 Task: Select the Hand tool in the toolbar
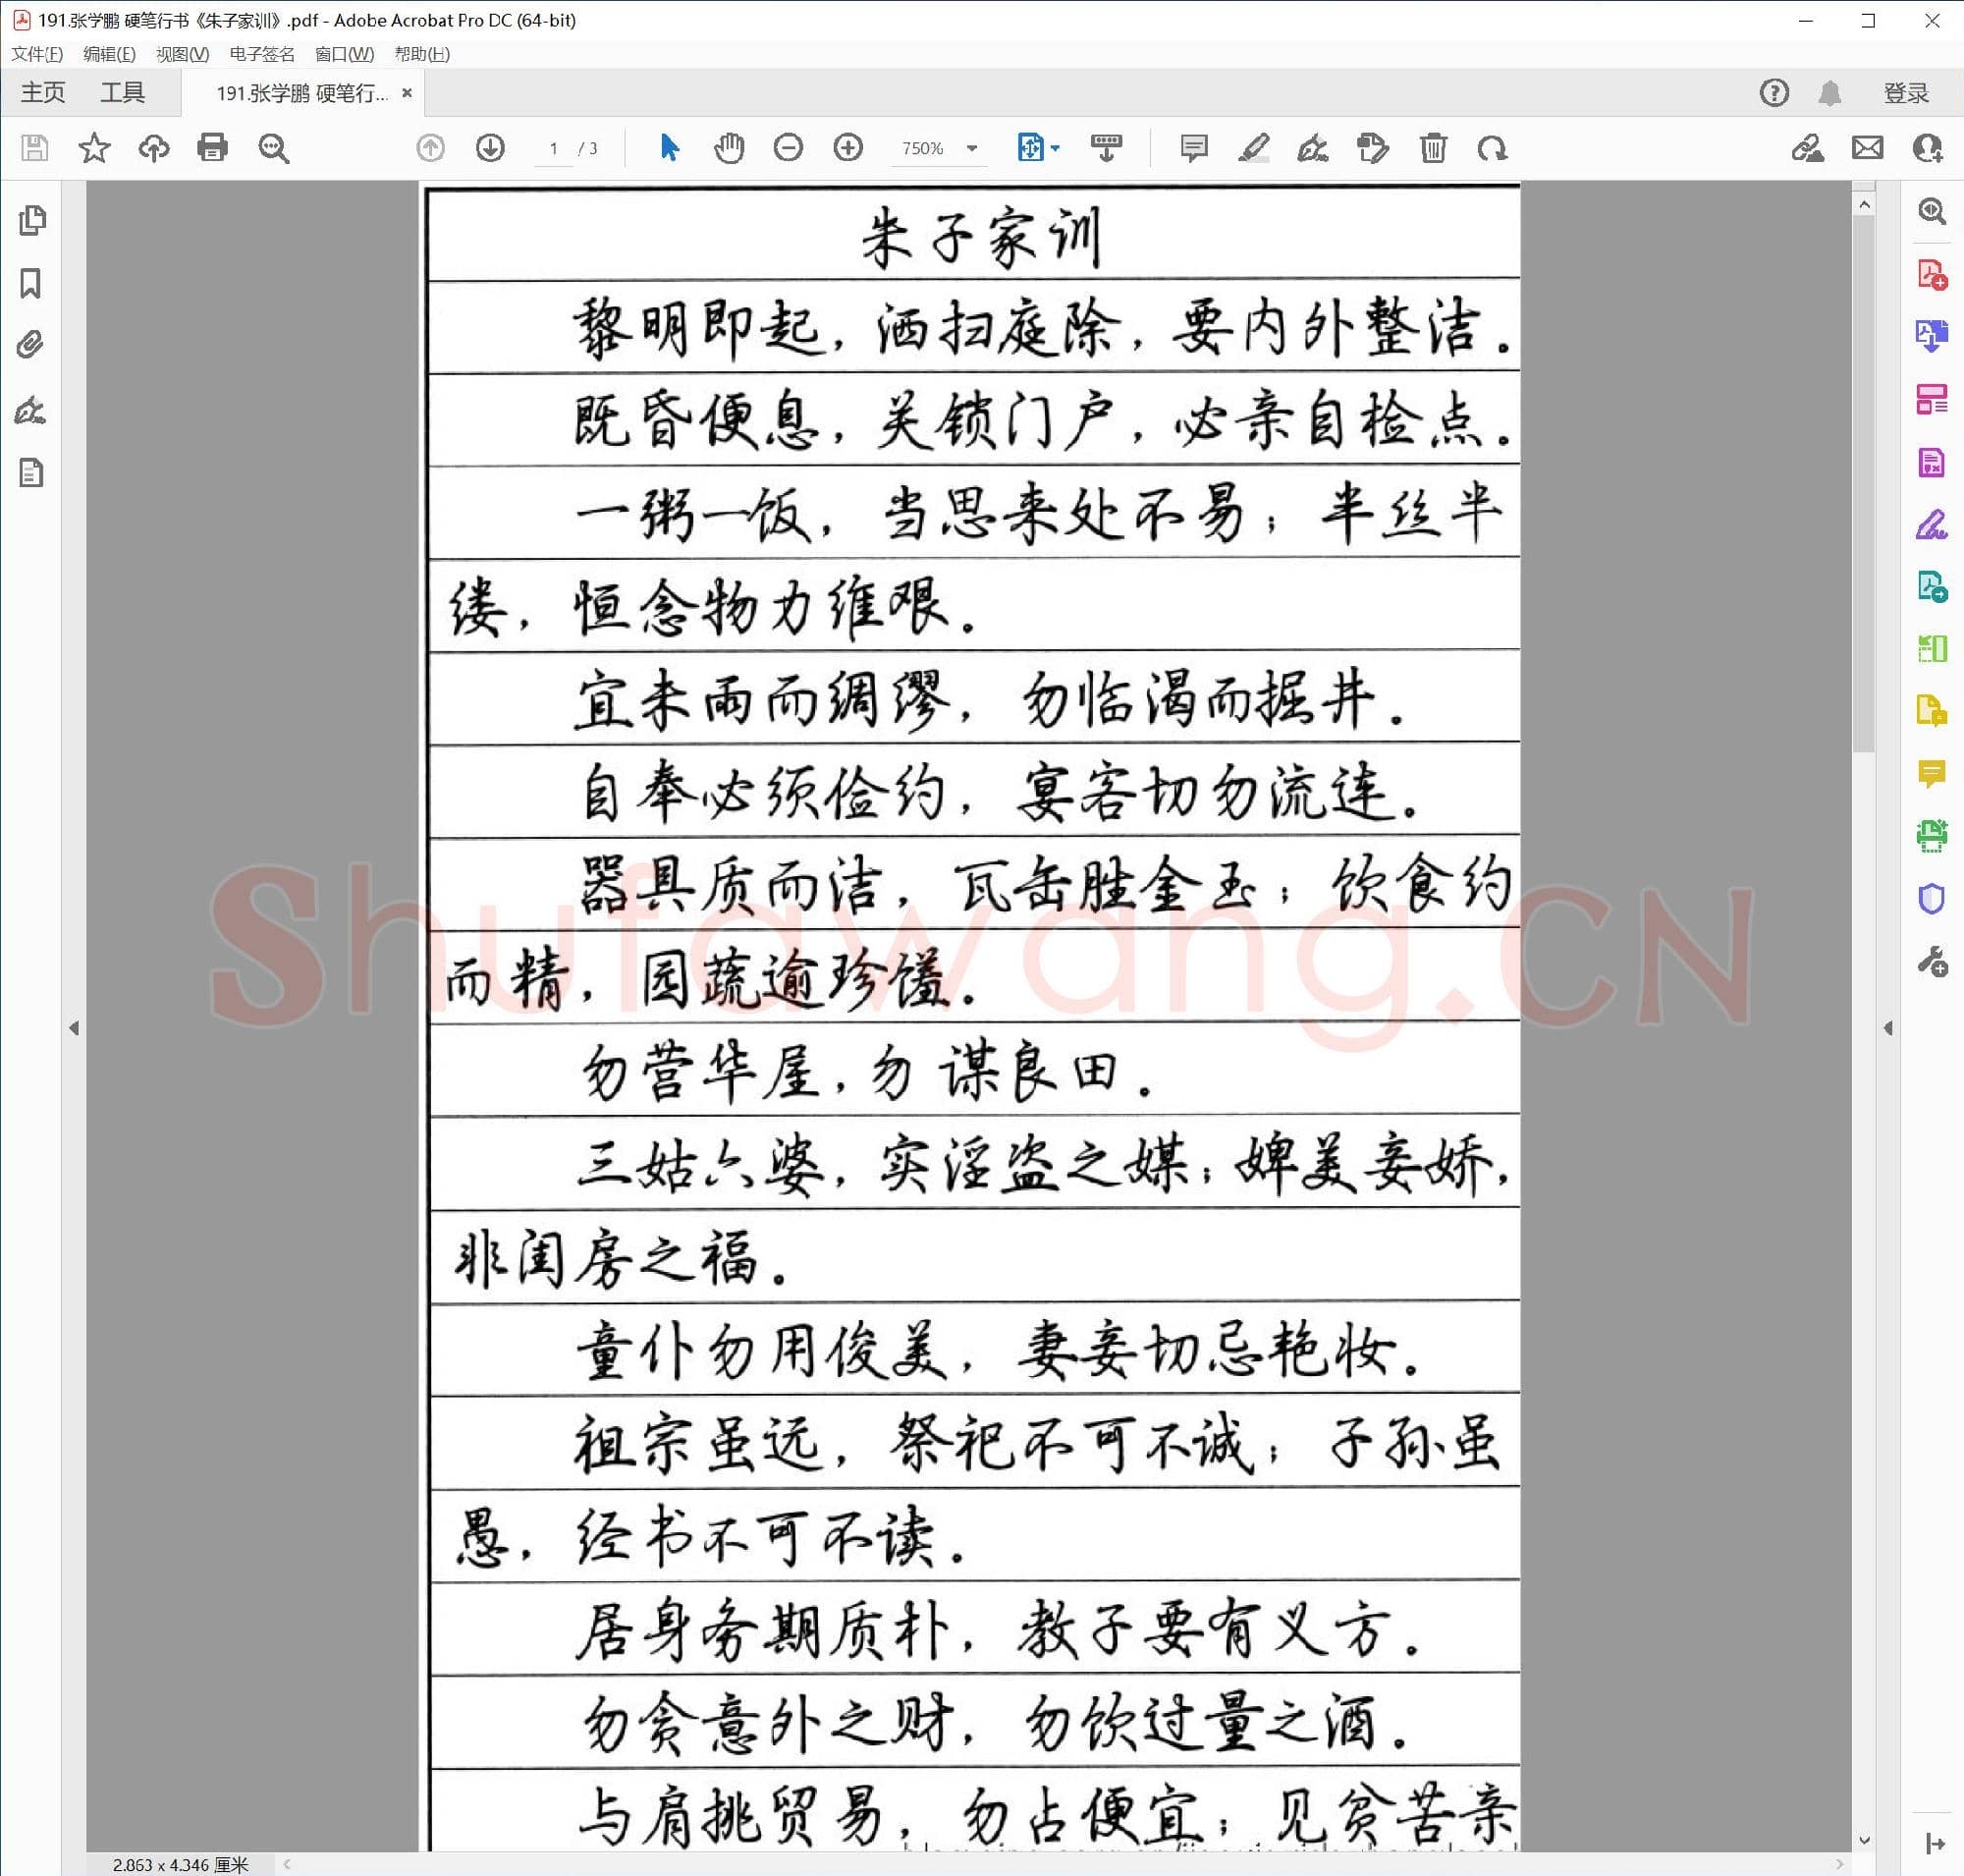(729, 148)
